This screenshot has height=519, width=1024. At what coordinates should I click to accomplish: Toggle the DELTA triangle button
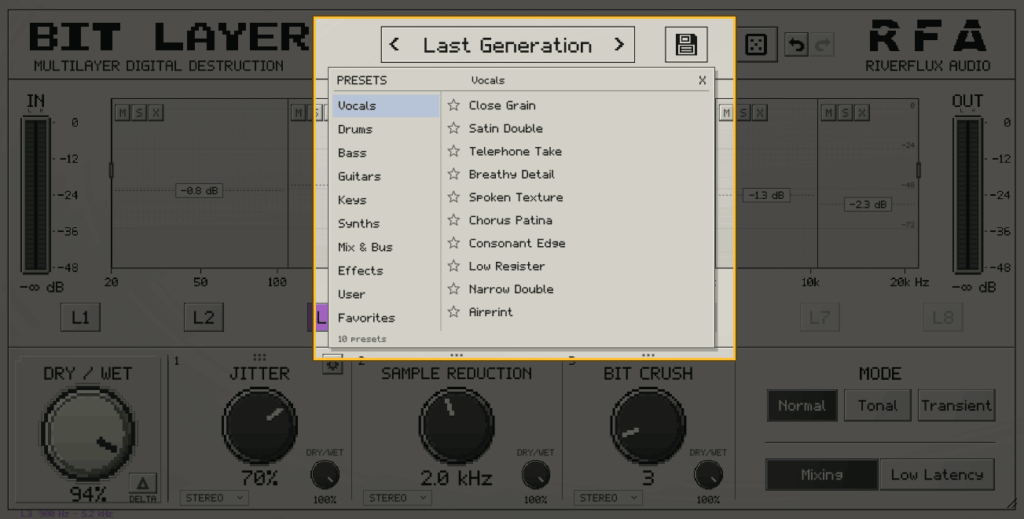point(142,484)
